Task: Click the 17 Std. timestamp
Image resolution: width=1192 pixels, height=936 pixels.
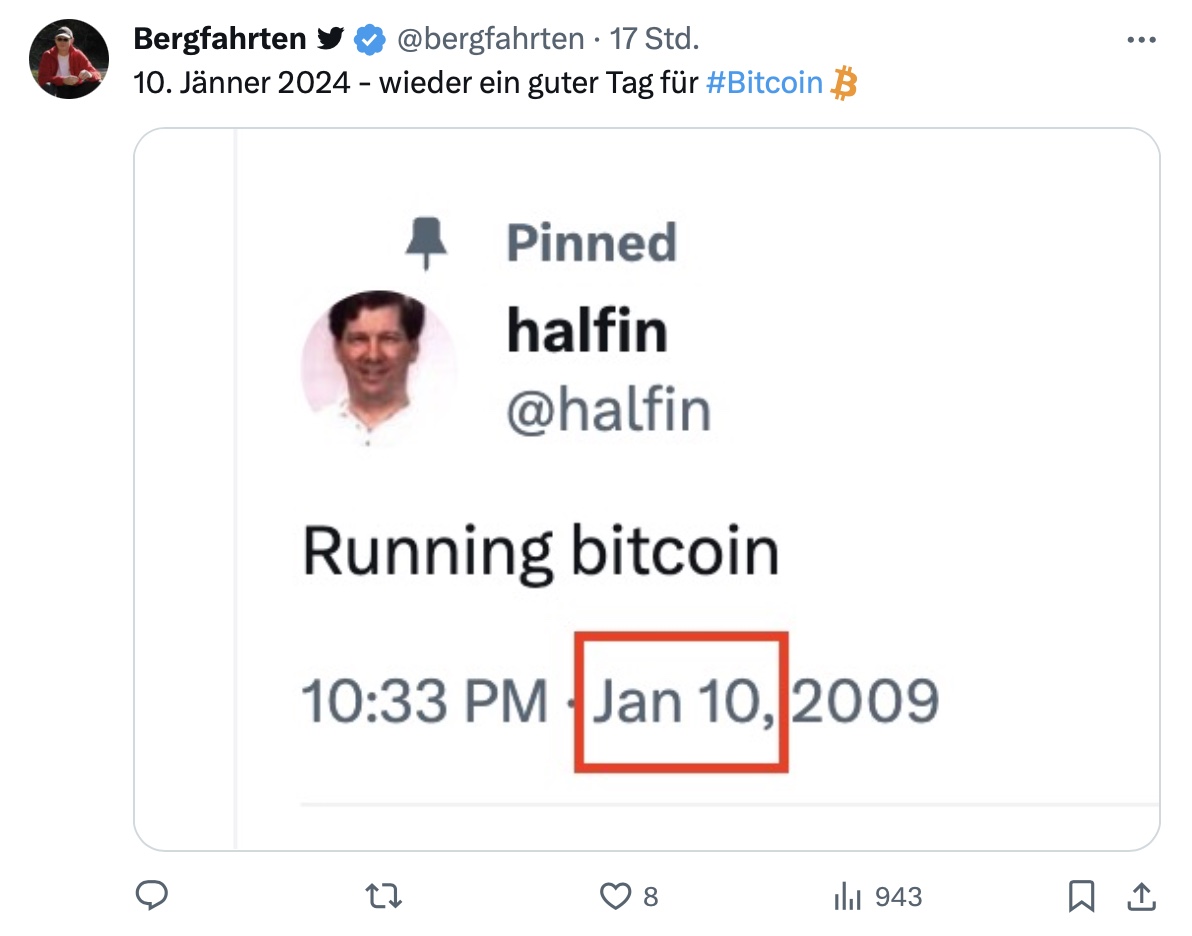Action: pos(655,40)
